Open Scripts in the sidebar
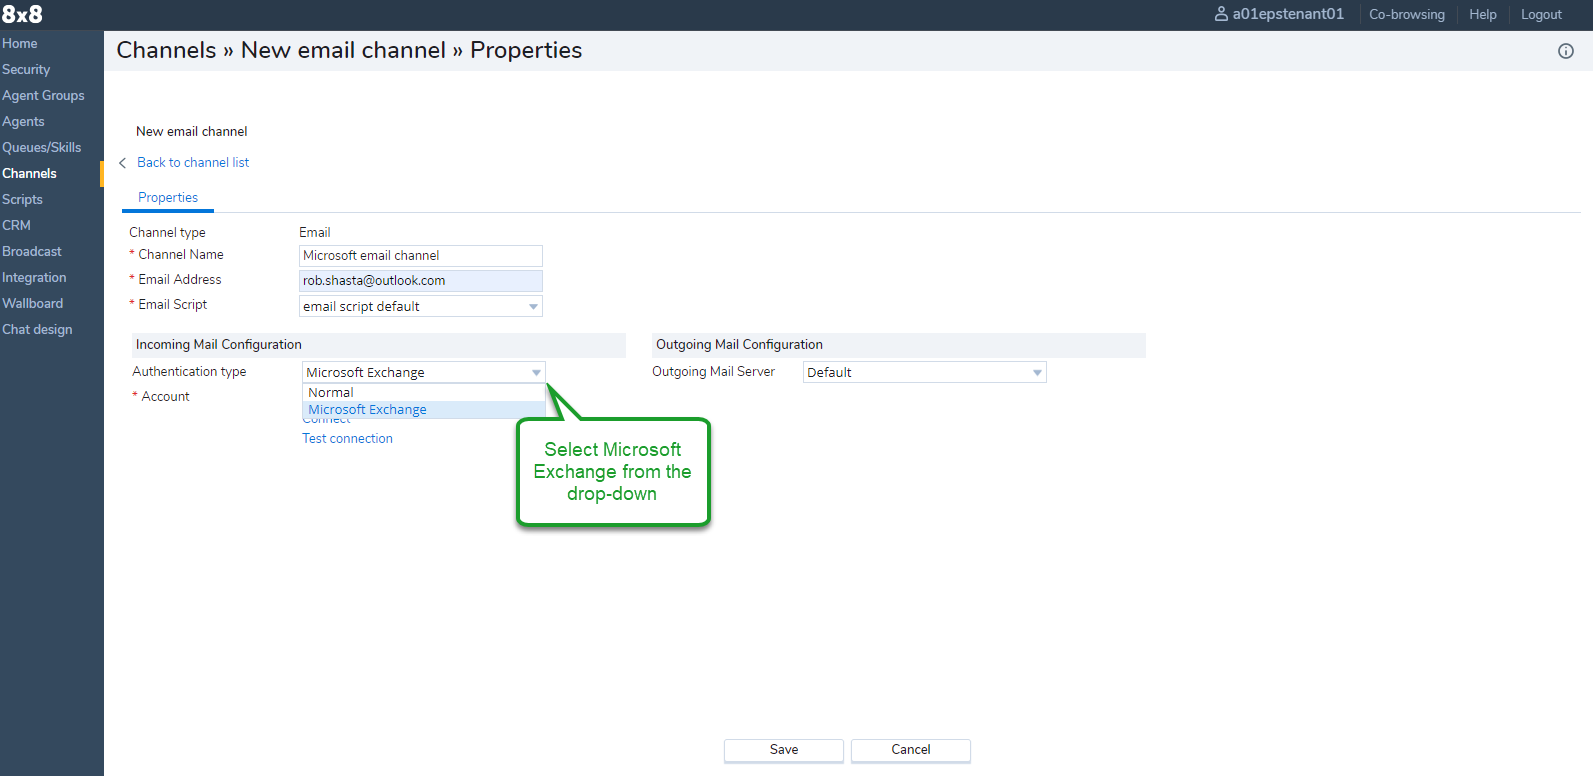 22,200
